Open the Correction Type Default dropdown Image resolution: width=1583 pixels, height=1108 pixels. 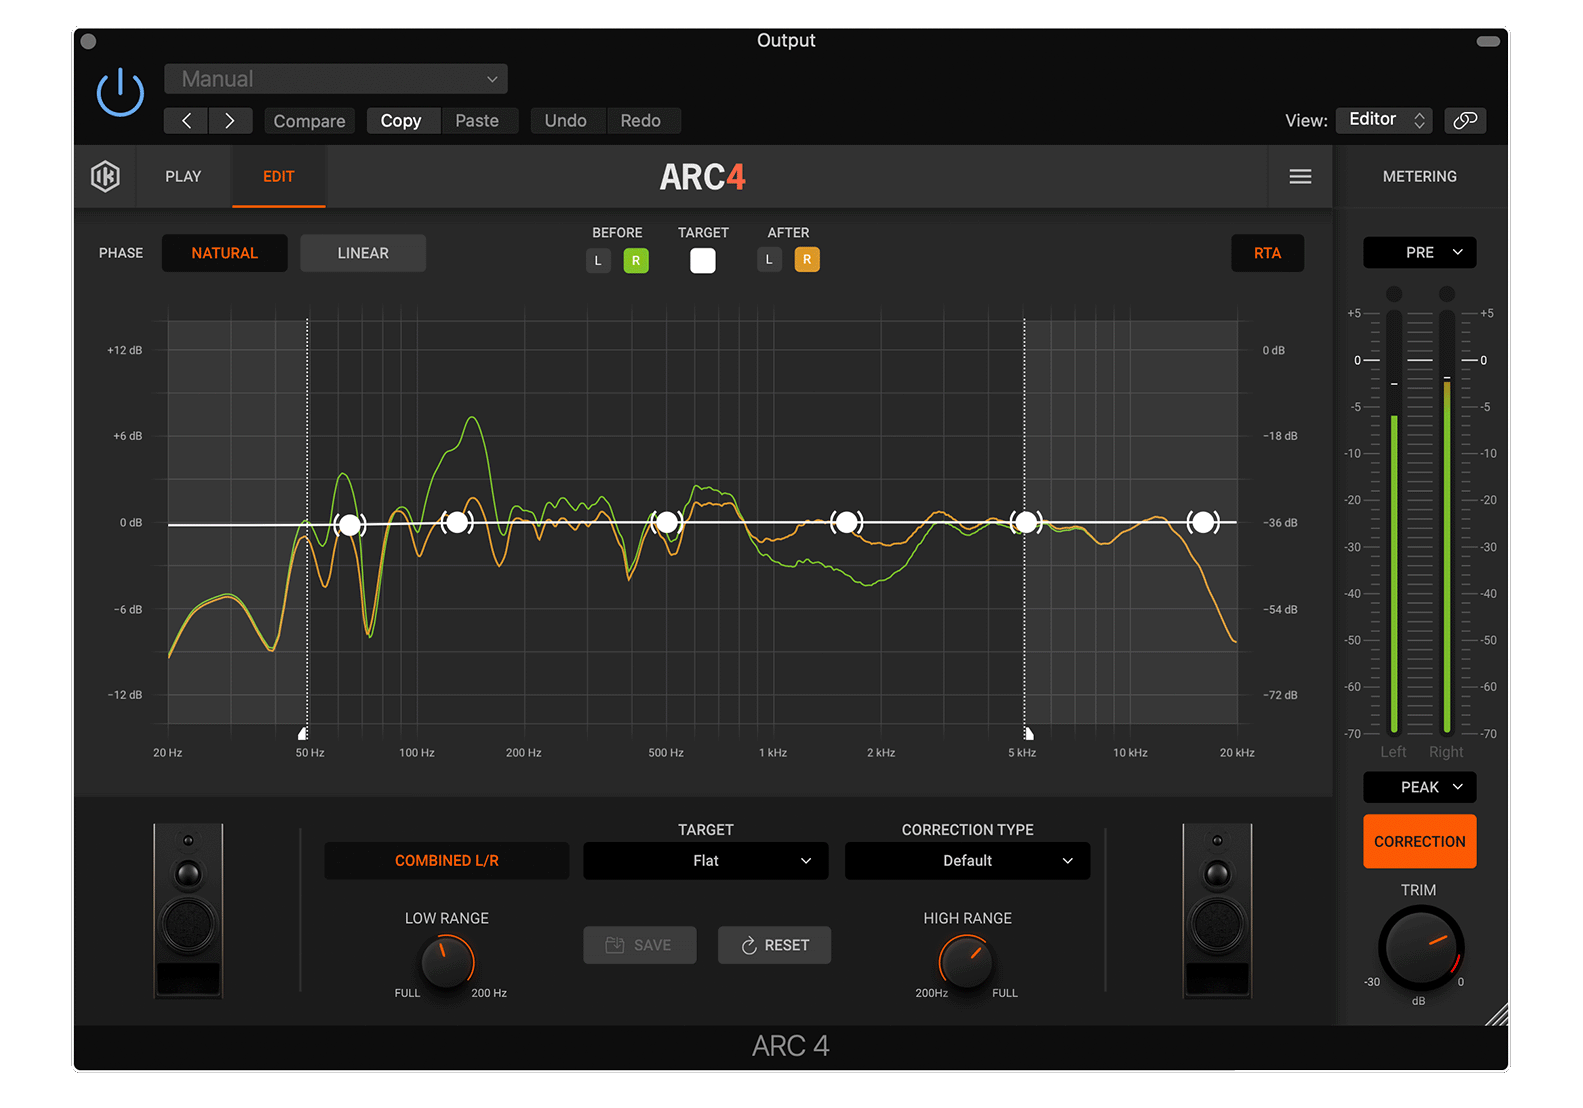pyautogui.click(x=967, y=860)
